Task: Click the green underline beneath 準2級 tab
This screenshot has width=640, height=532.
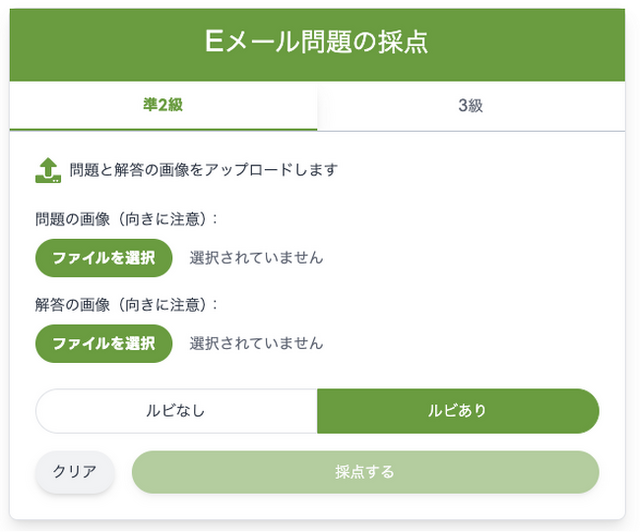Action: (x=163, y=129)
